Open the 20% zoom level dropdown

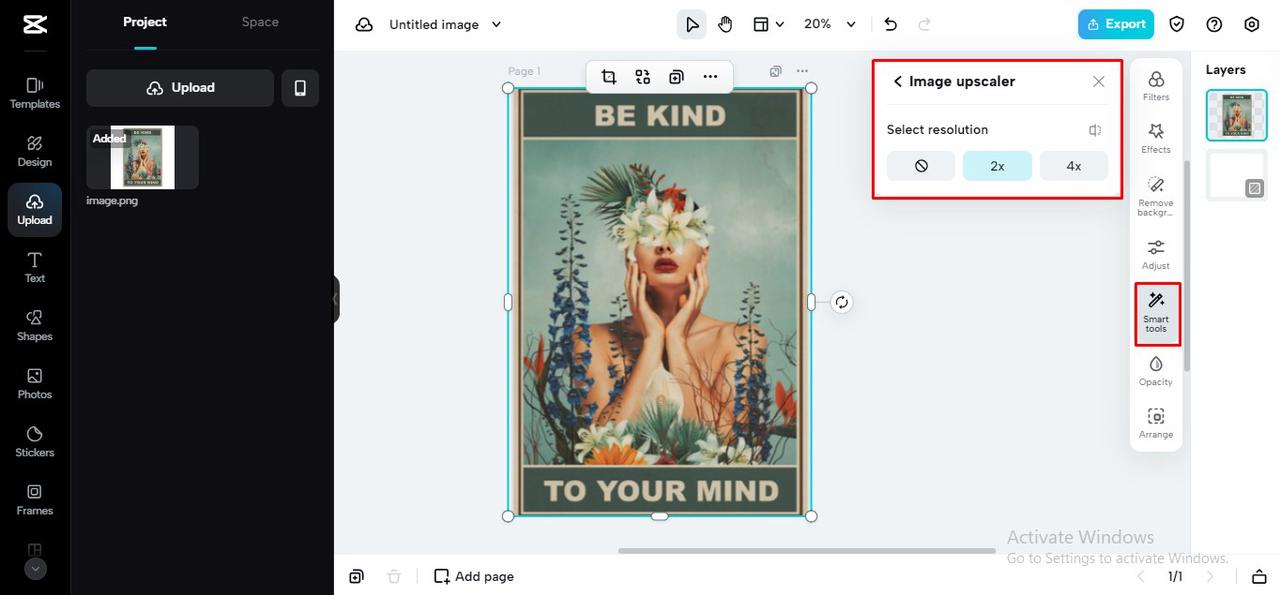[830, 24]
